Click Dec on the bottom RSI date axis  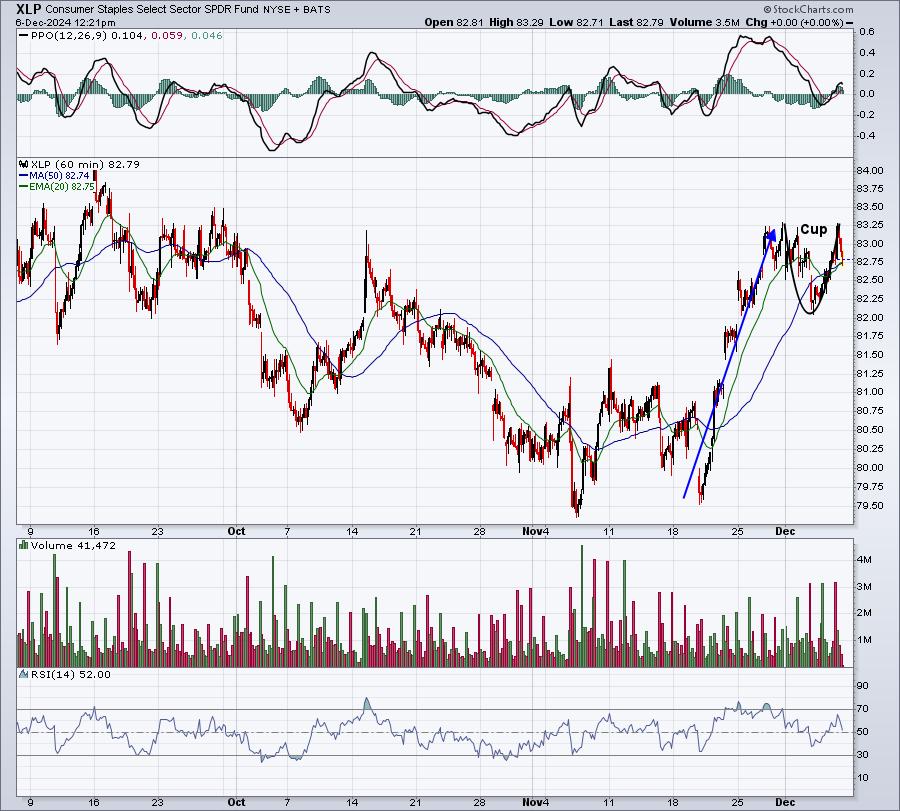pos(785,802)
